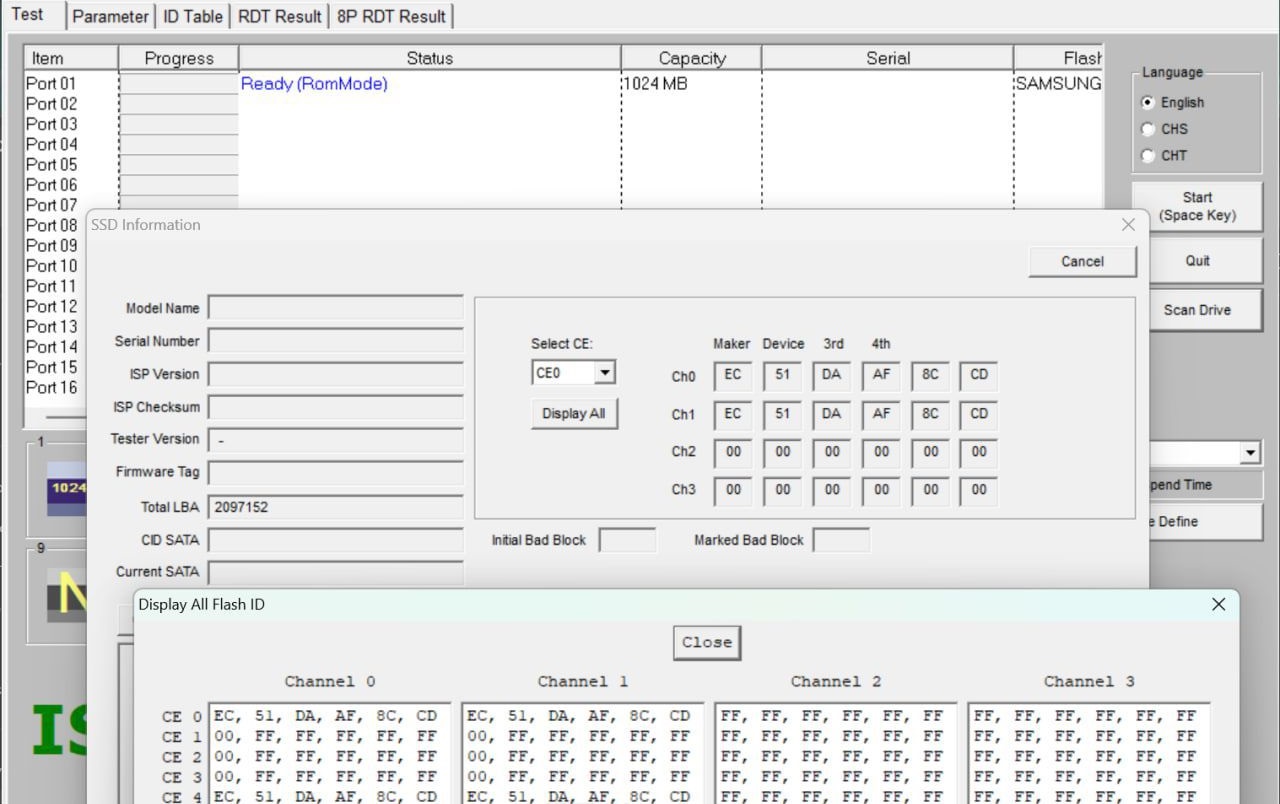
Task: Click Ch0 last byte field CD
Action: [x=979, y=375]
